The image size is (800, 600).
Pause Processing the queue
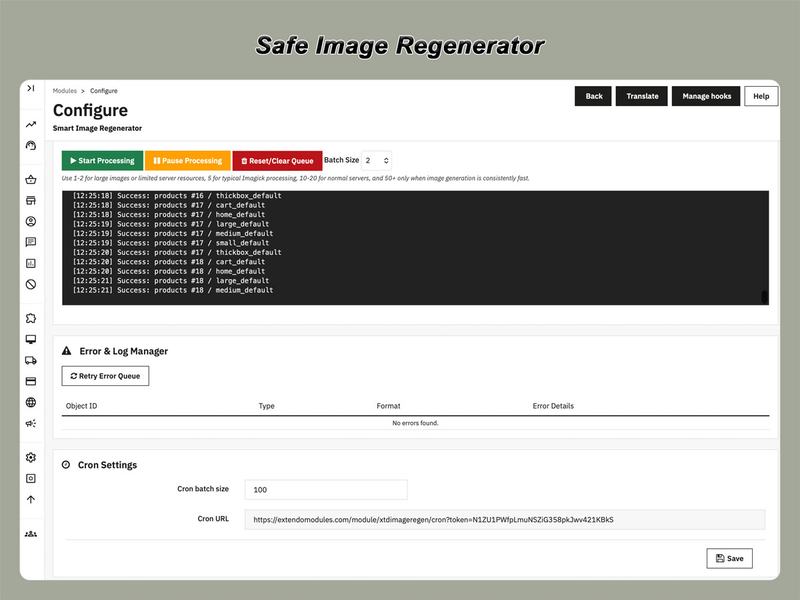(188, 160)
